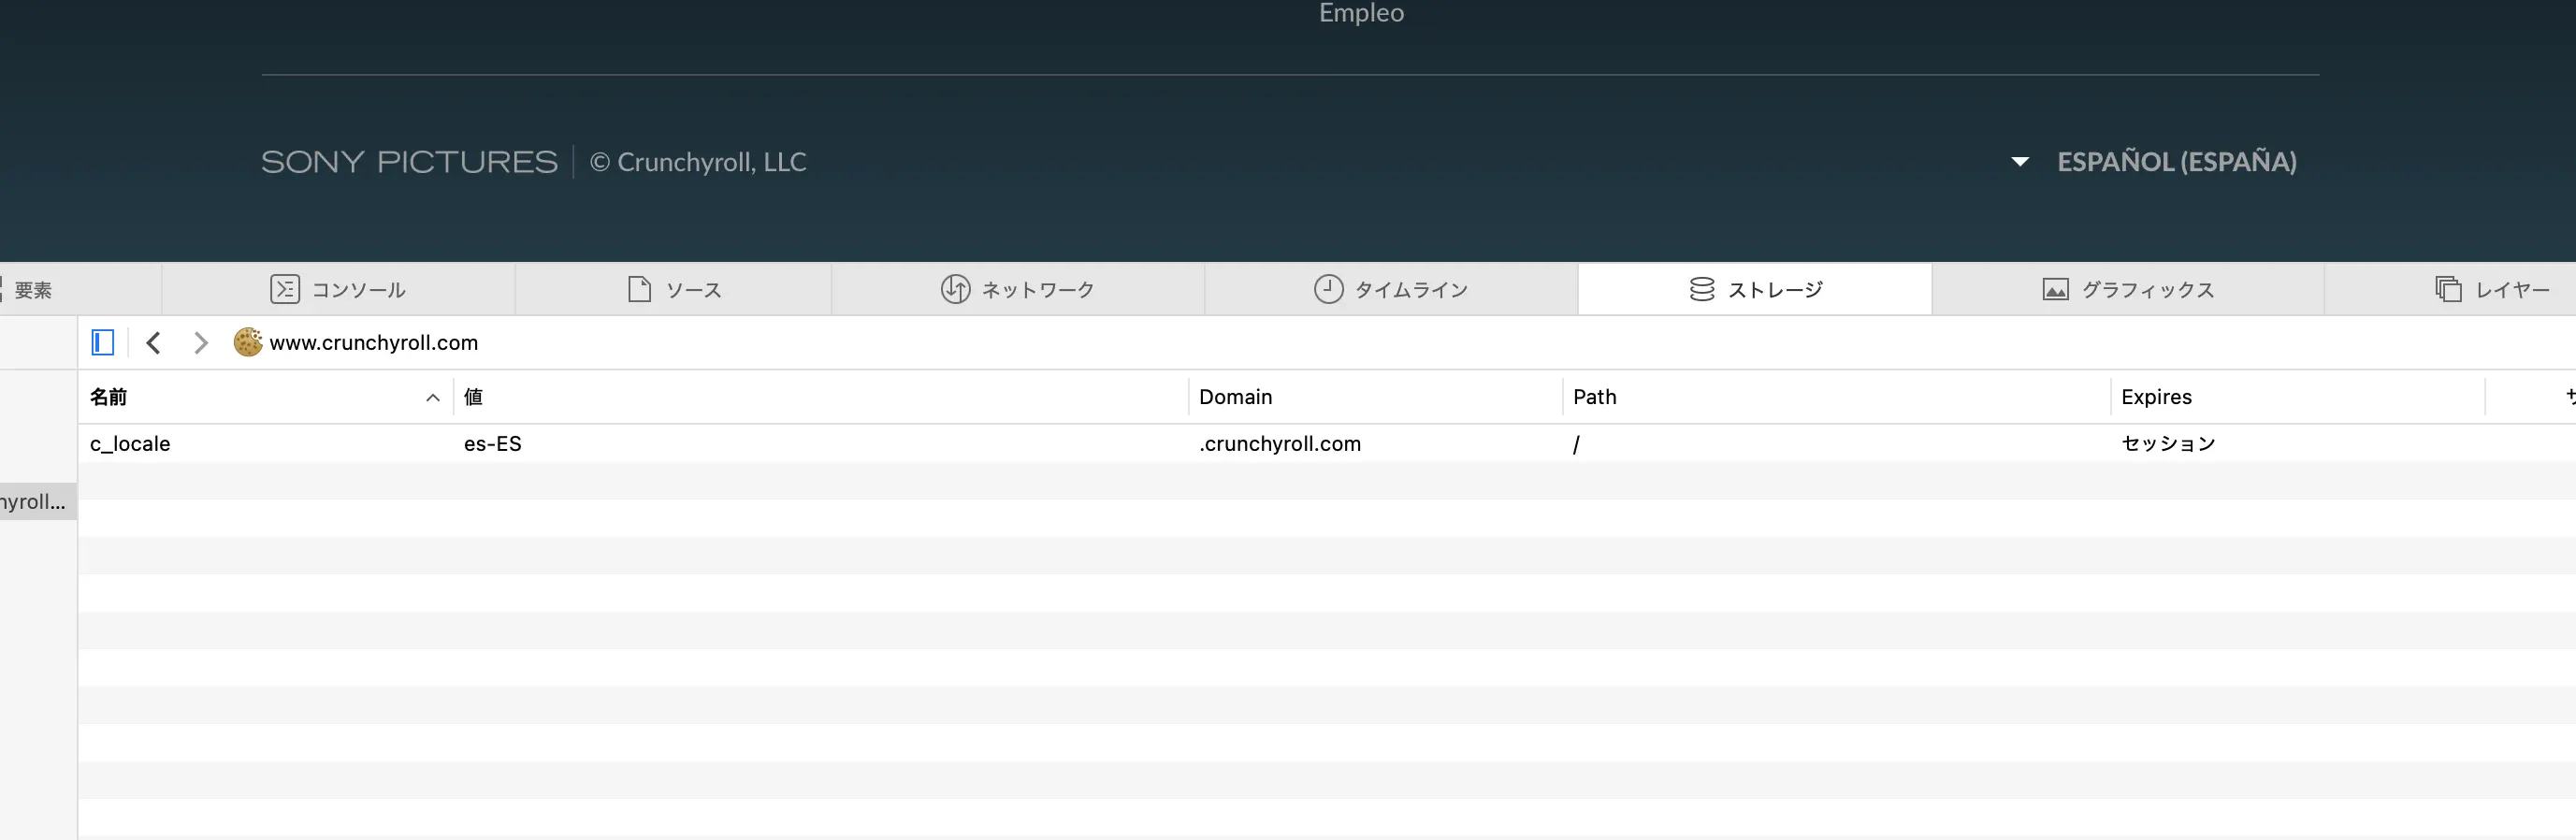This screenshot has width=2576, height=840.
Task: Select the / path cell
Action: coord(1836,444)
